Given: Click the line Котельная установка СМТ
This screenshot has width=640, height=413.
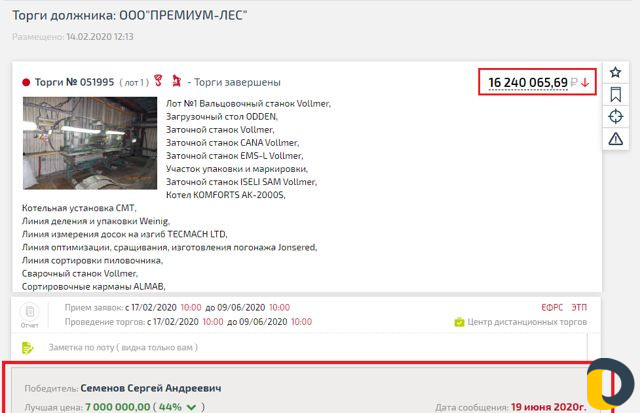Looking at the screenshot, I should pos(79,208).
